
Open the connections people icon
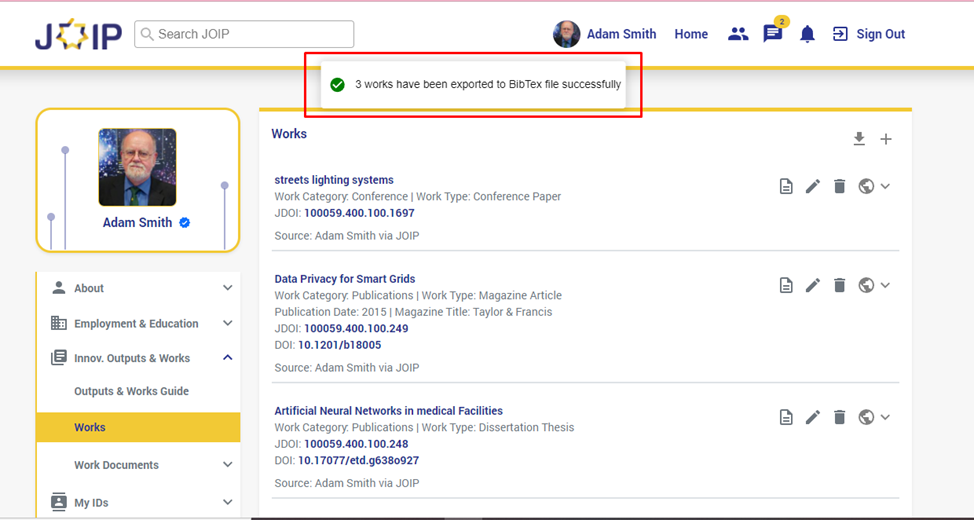[738, 34]
